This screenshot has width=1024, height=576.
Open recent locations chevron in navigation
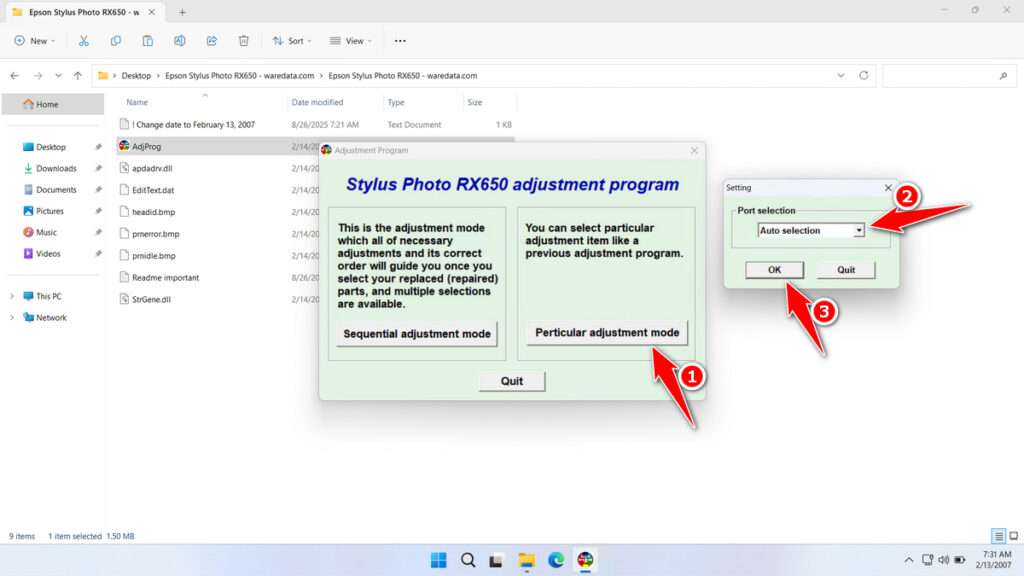point(58,76)
